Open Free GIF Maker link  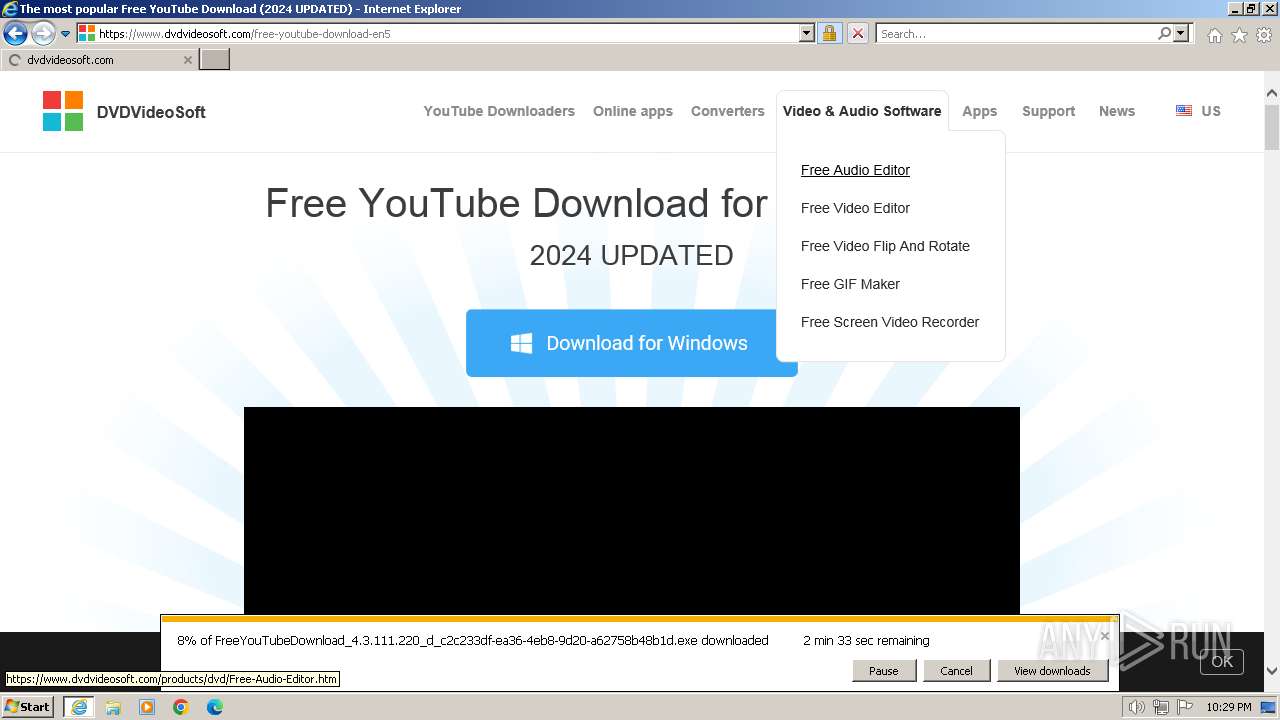point(850,284)
